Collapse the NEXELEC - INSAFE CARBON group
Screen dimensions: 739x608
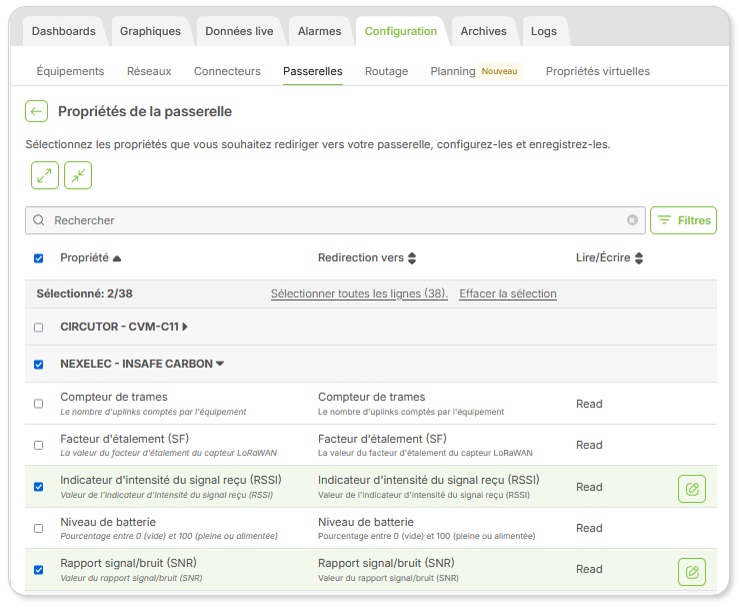(x=220, y=364)
